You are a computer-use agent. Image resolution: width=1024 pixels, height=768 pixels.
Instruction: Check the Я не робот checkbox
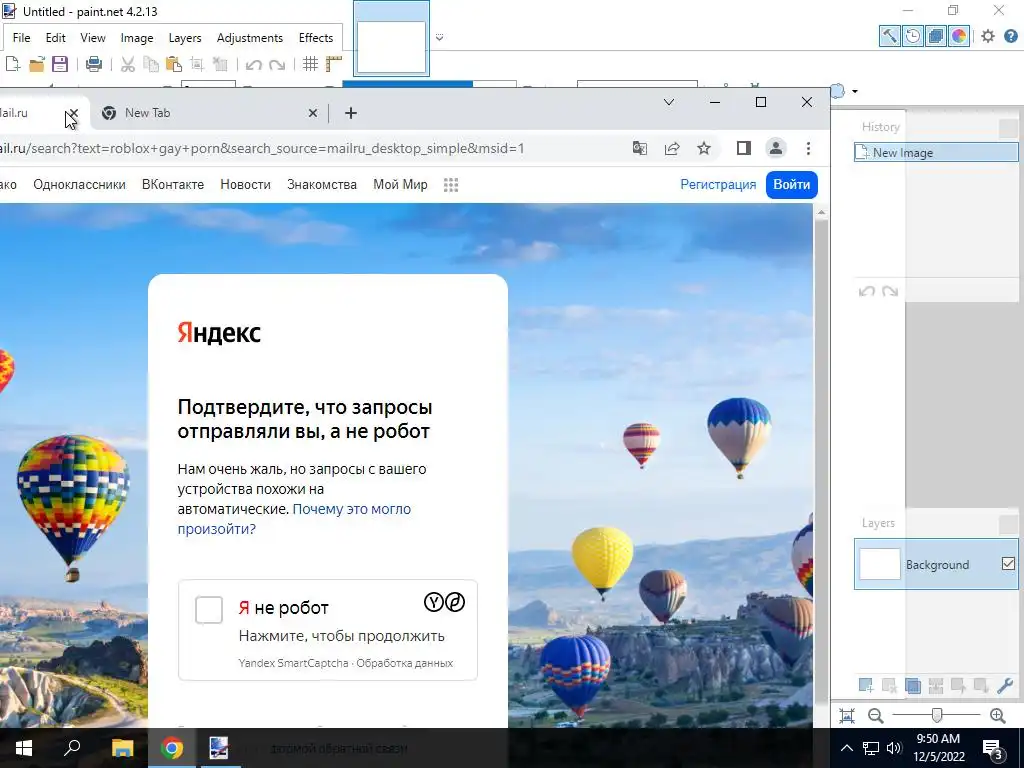[x=209, y=610]
